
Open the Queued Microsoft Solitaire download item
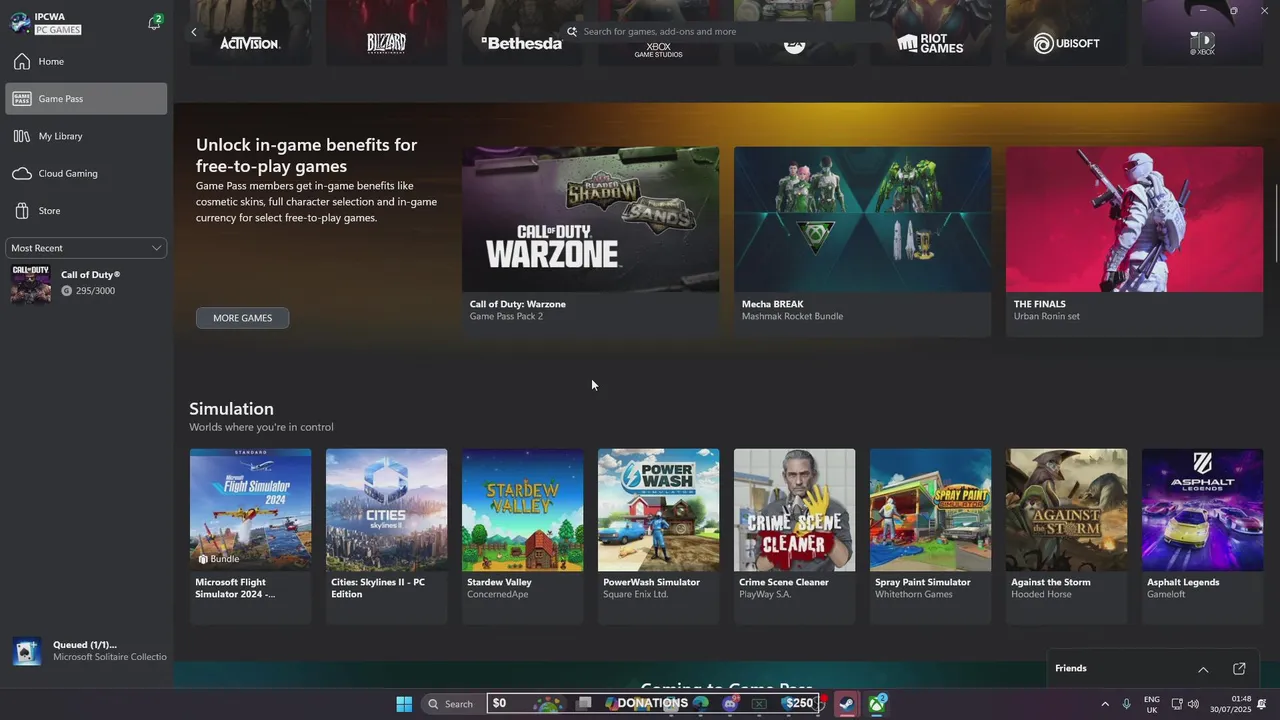[x=88, y=651]
